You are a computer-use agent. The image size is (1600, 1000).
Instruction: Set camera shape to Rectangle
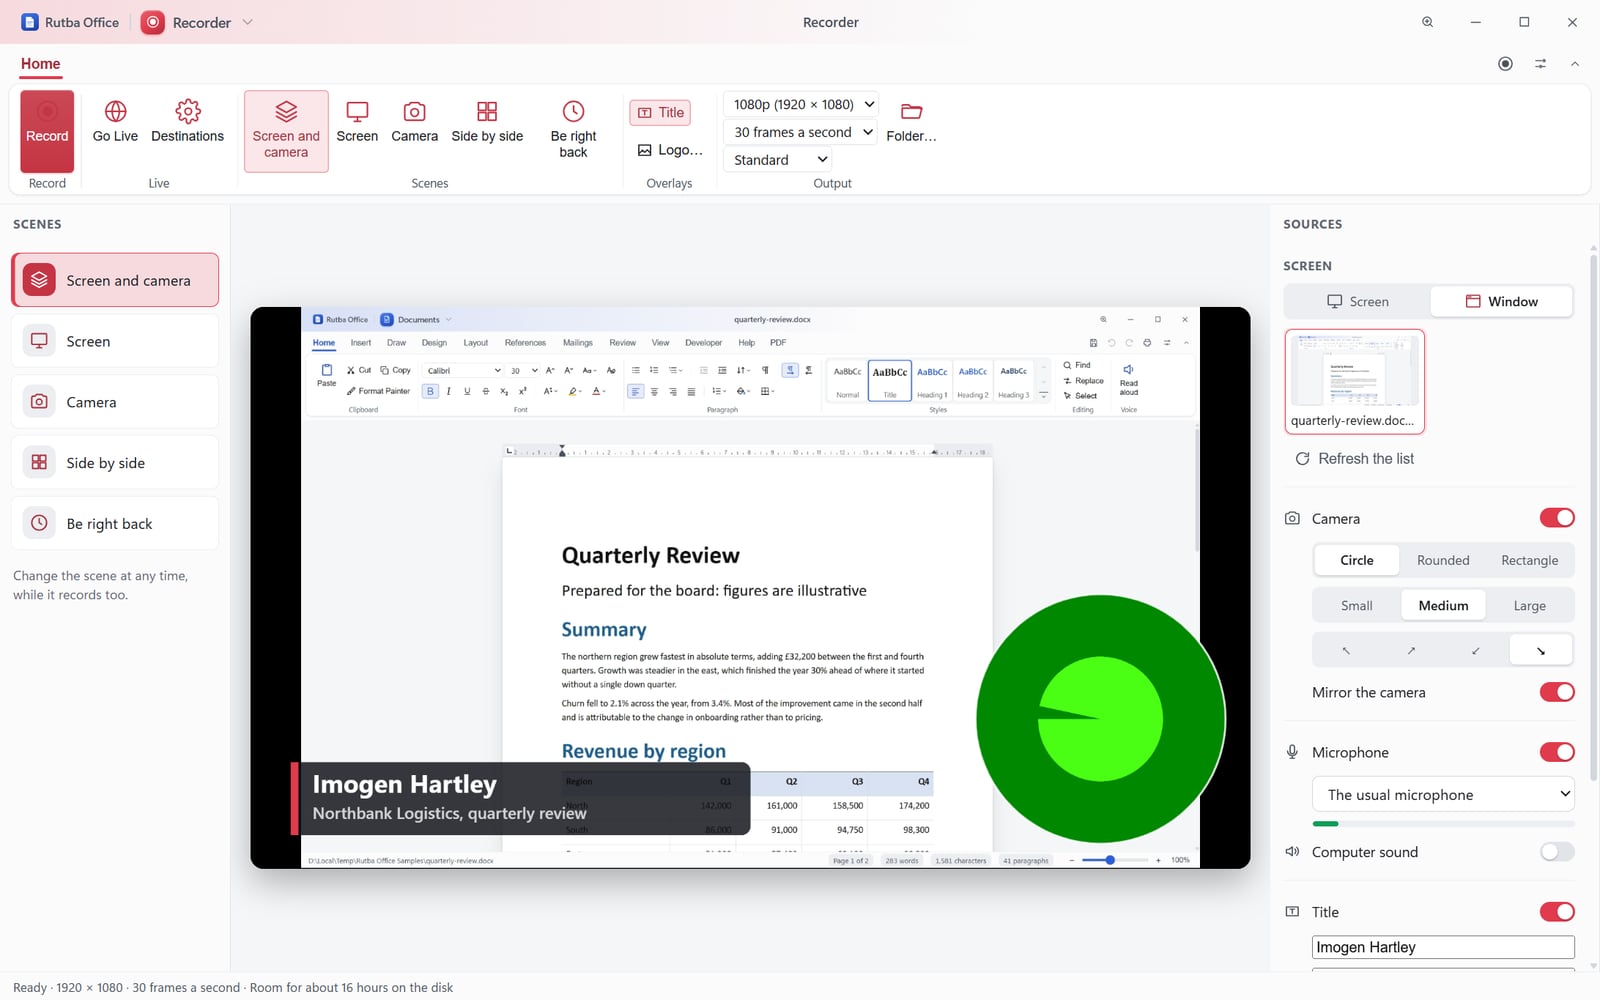(1529, 560)
